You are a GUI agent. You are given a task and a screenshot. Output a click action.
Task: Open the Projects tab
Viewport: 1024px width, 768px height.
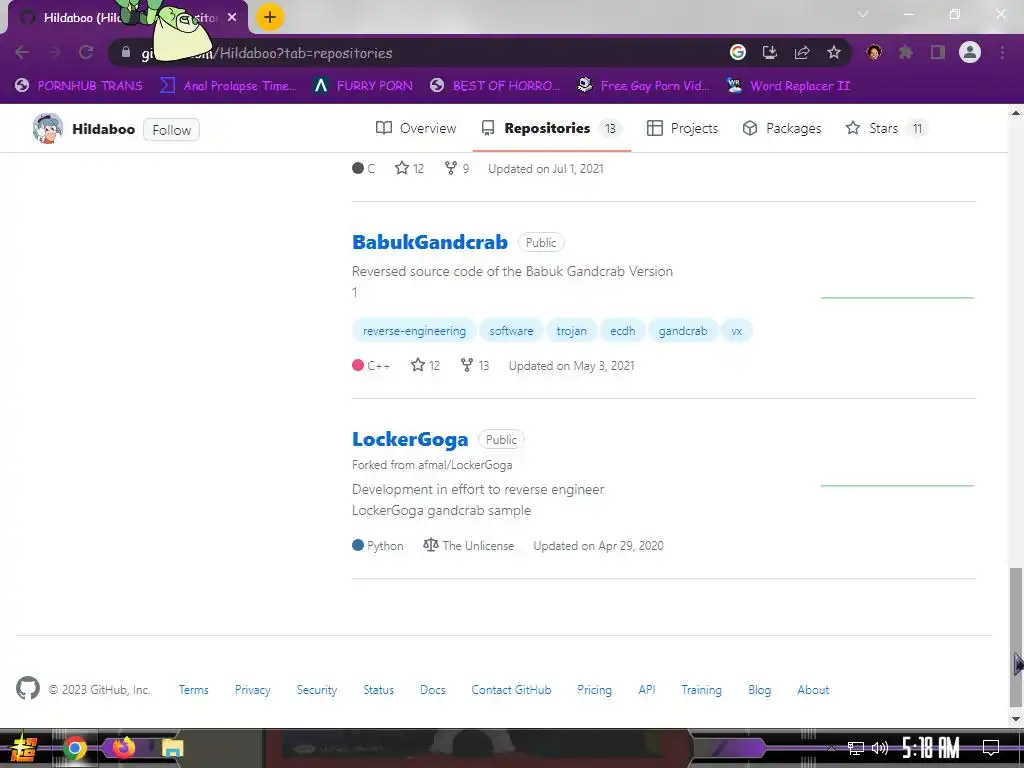coord(682,128)
